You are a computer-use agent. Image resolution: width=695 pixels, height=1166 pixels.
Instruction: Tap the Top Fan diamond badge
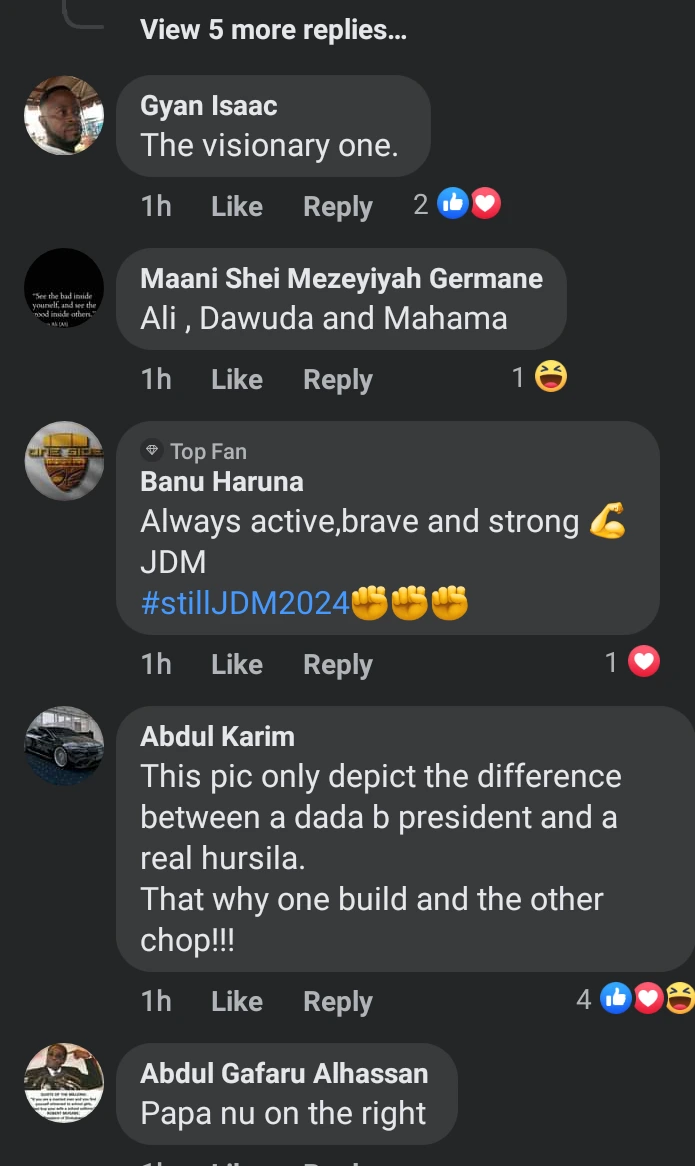click(152, 451)
